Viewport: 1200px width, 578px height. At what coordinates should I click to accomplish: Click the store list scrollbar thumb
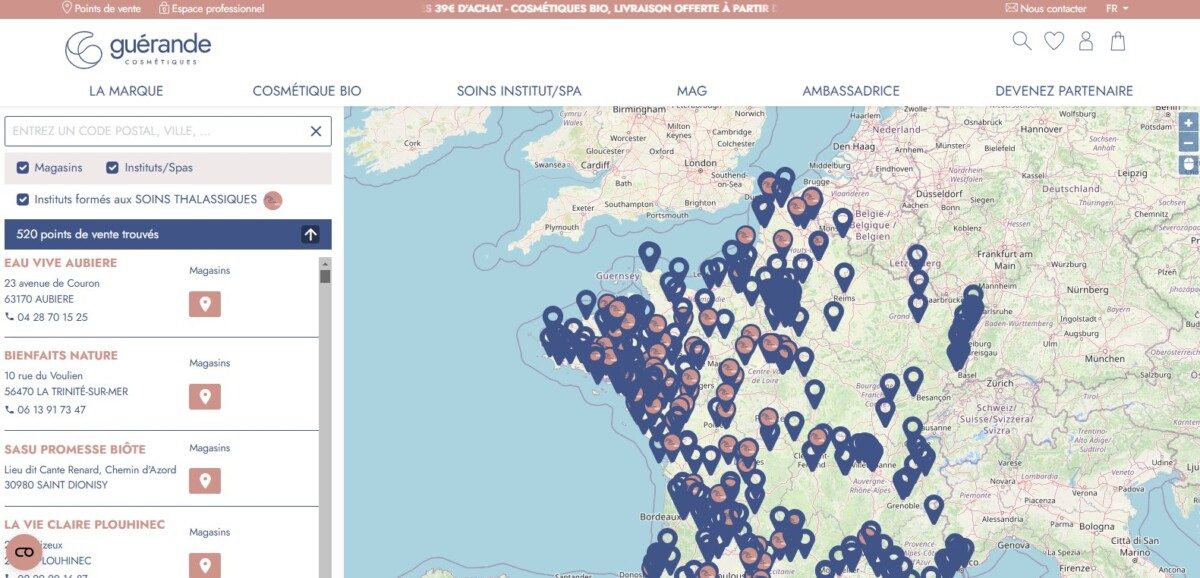point(325,276)
